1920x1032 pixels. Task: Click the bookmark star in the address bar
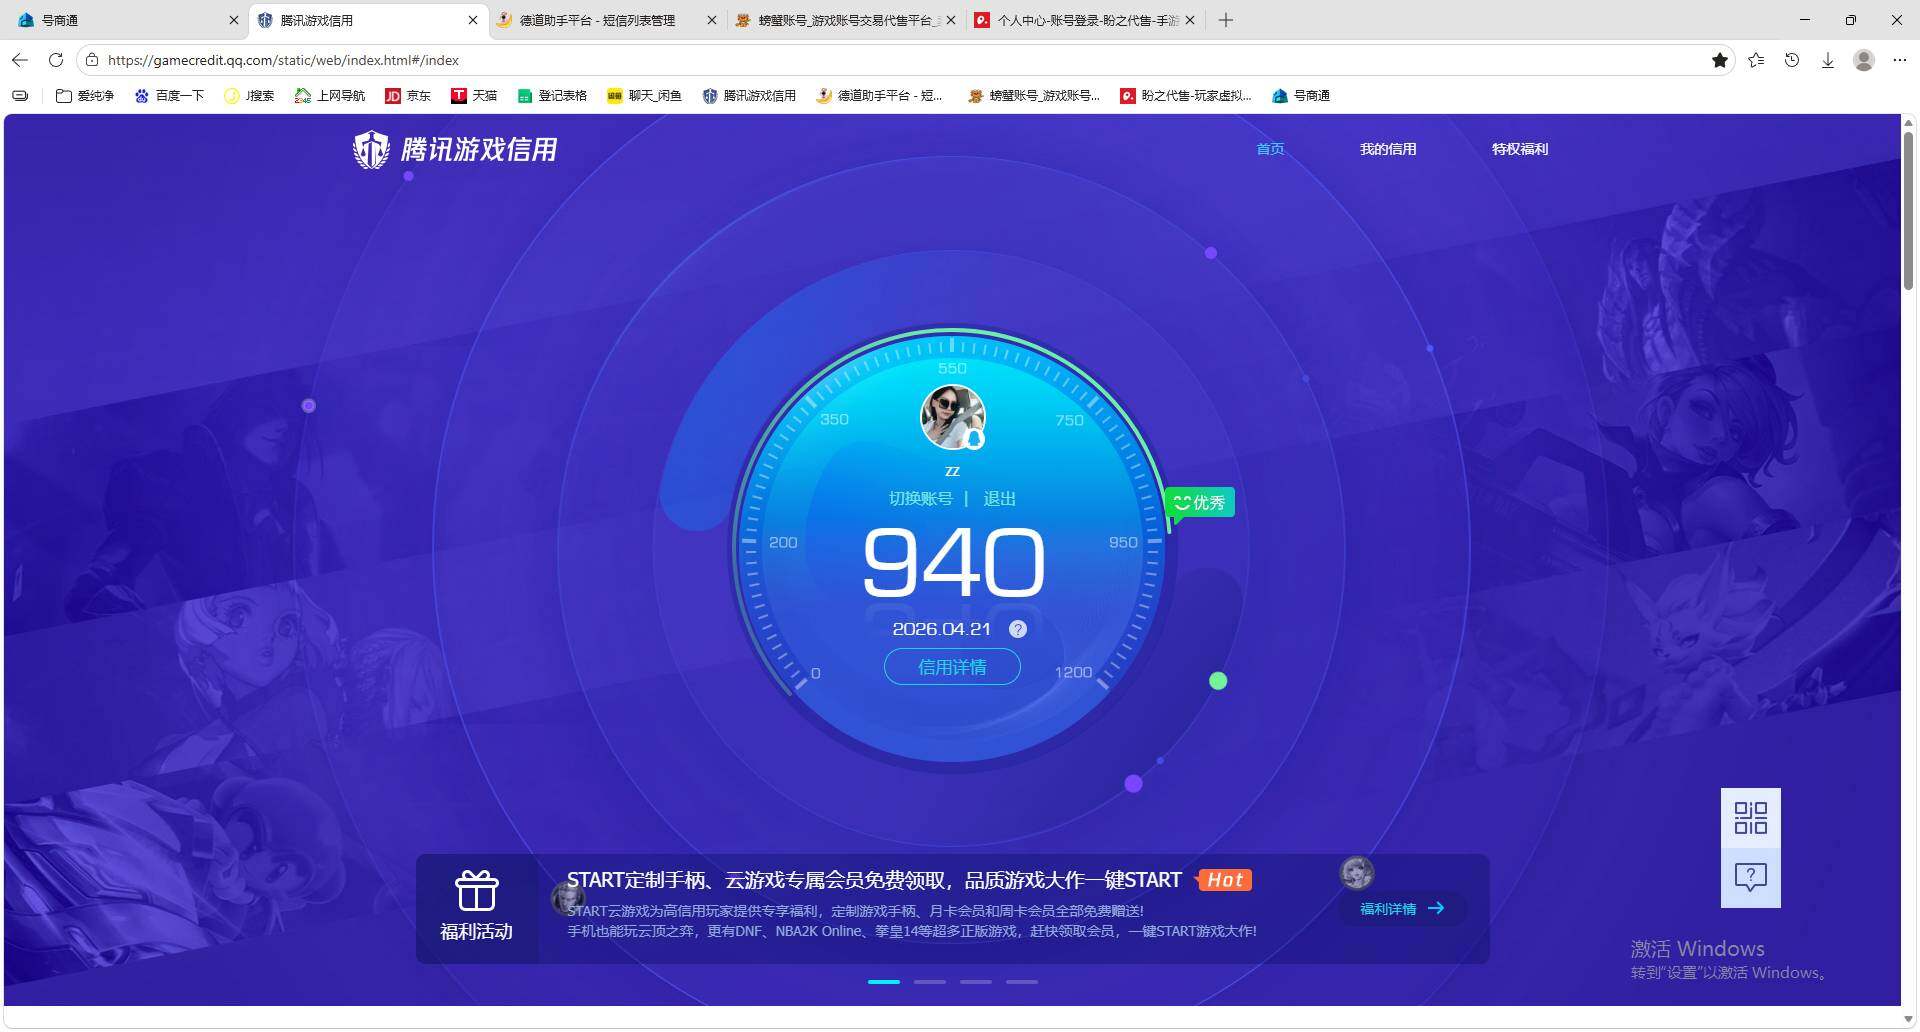pyautogui.click(x=1720, y=60)
